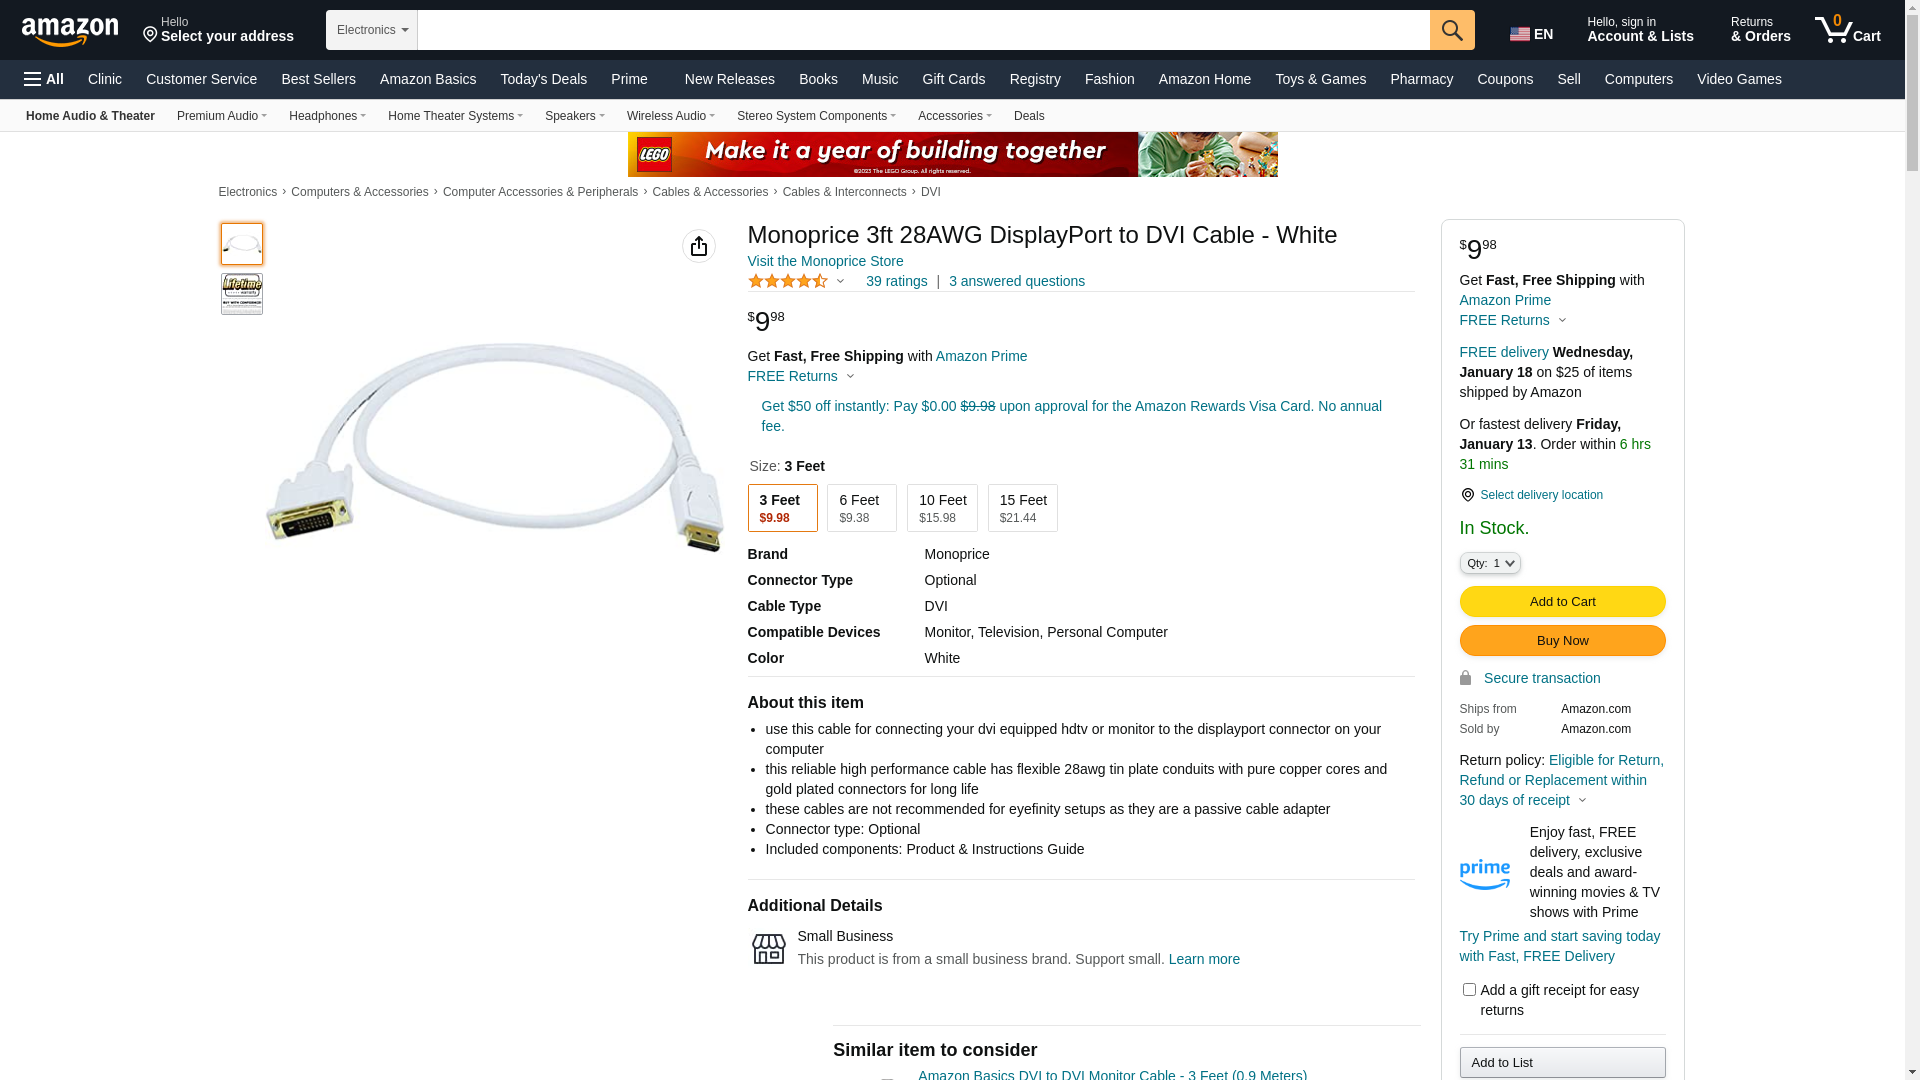Click into the search input field
This screenshot has width=1920, height=1080.
click(924, 30)
